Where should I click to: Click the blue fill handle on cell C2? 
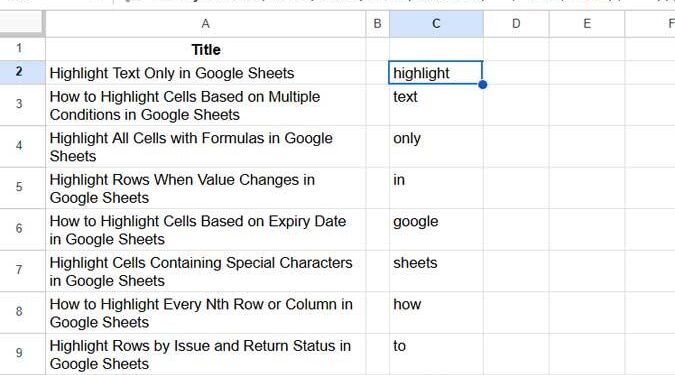click(x=483, y=84)
